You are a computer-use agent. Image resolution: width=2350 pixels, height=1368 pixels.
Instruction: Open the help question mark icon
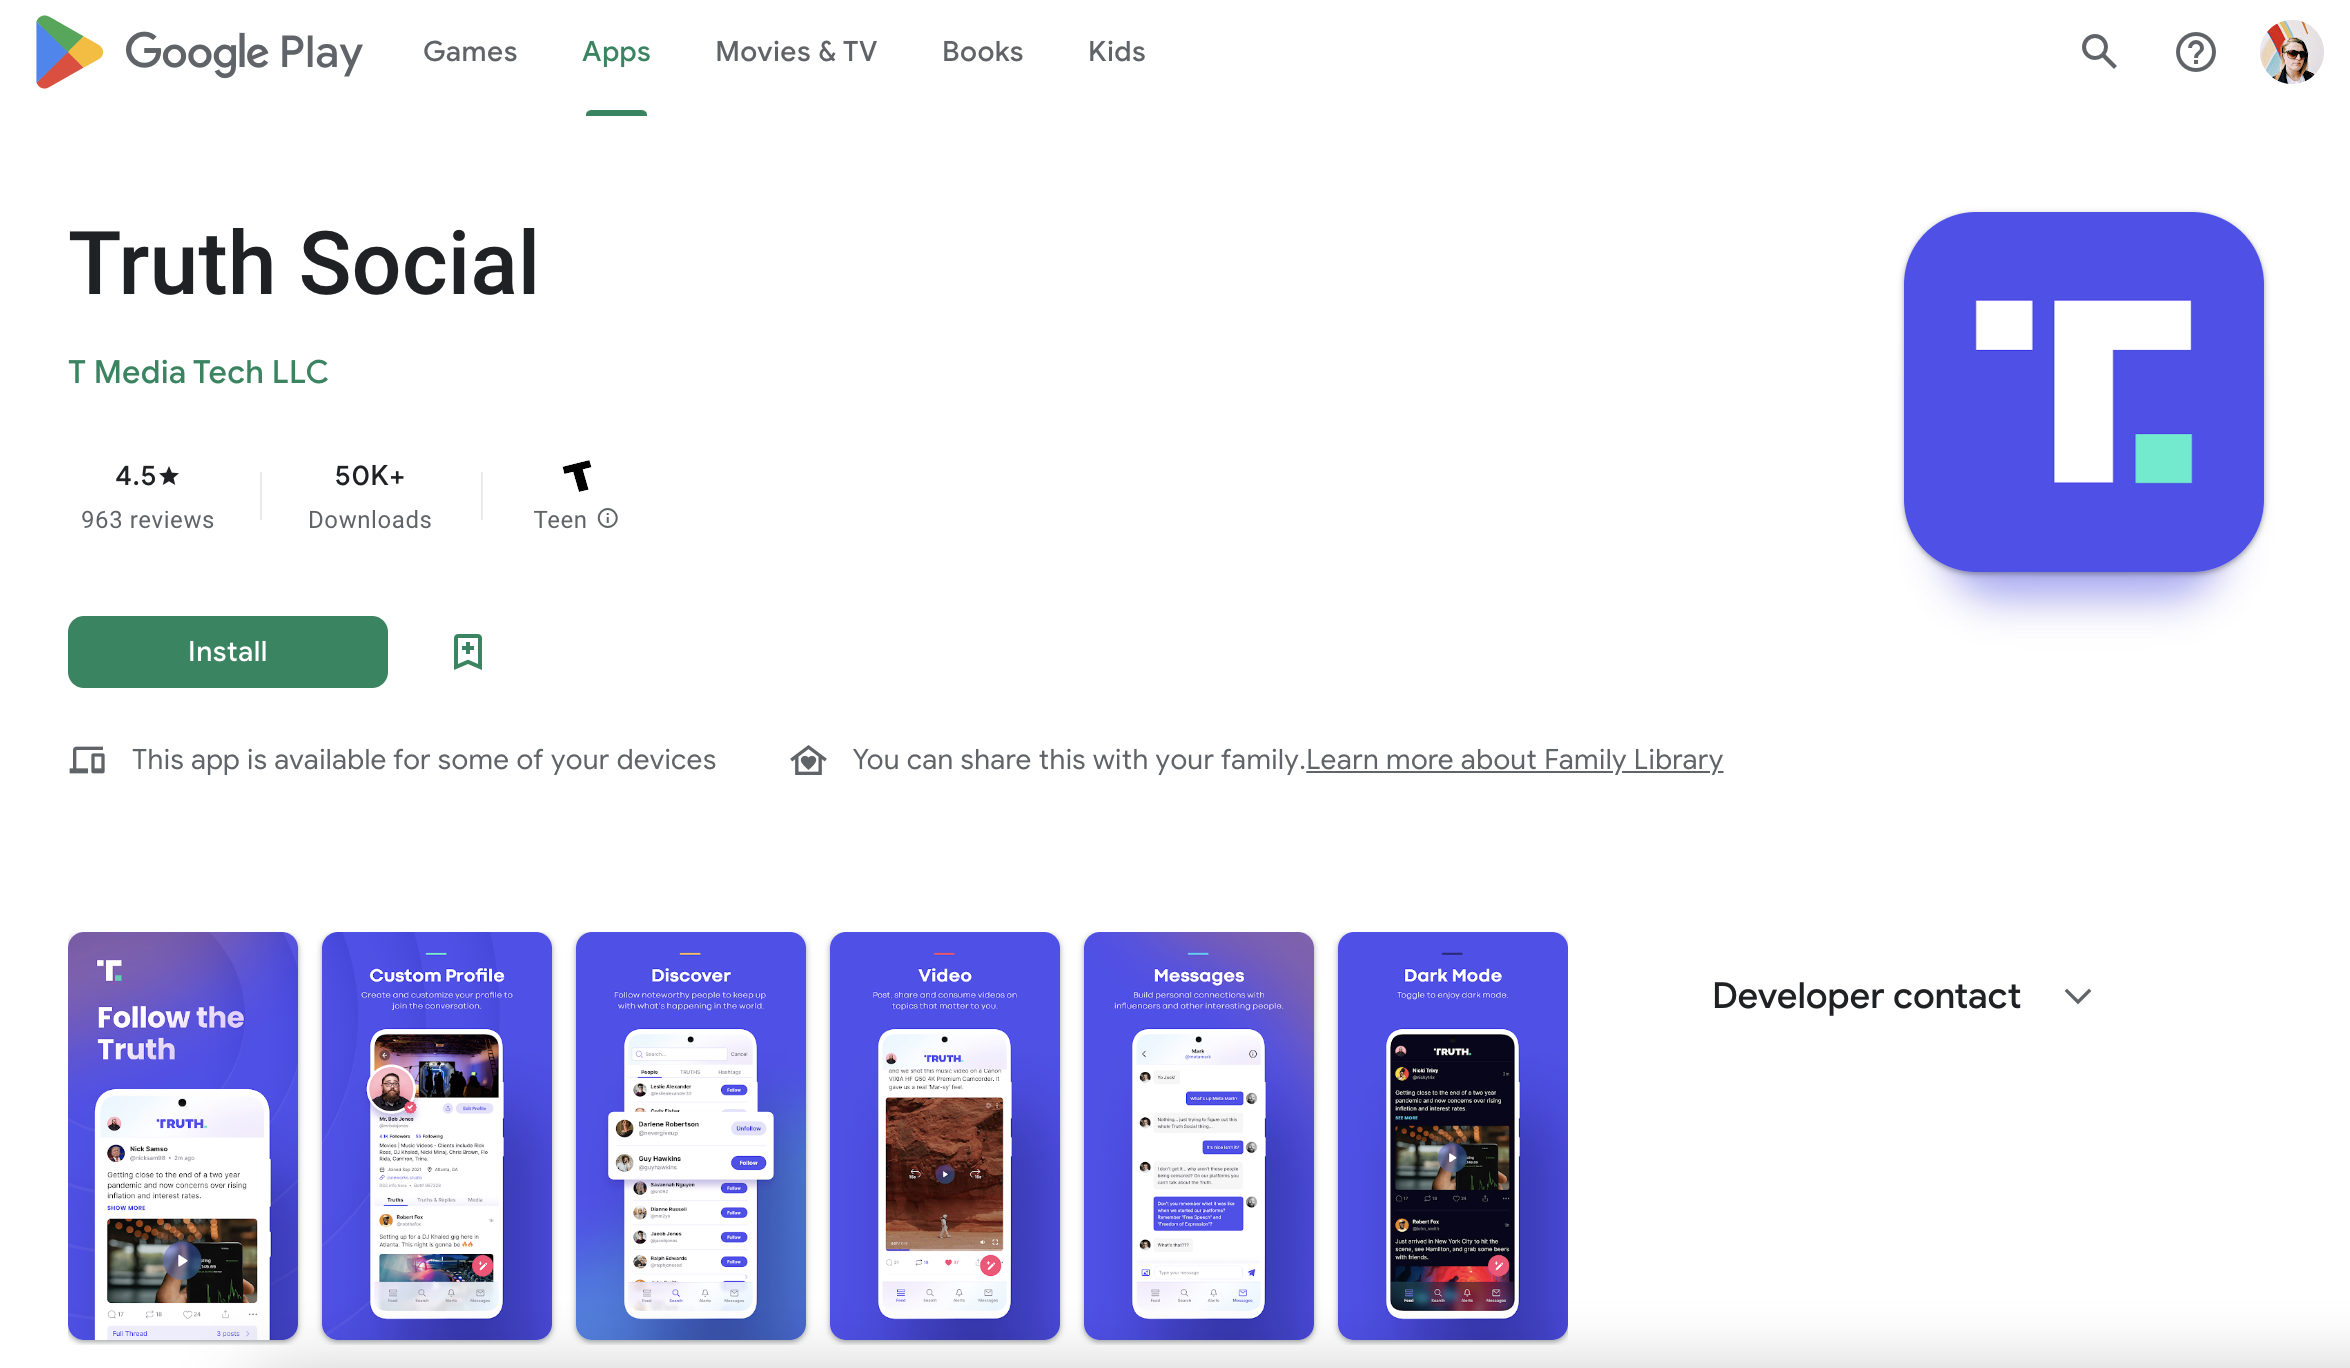2195,52
